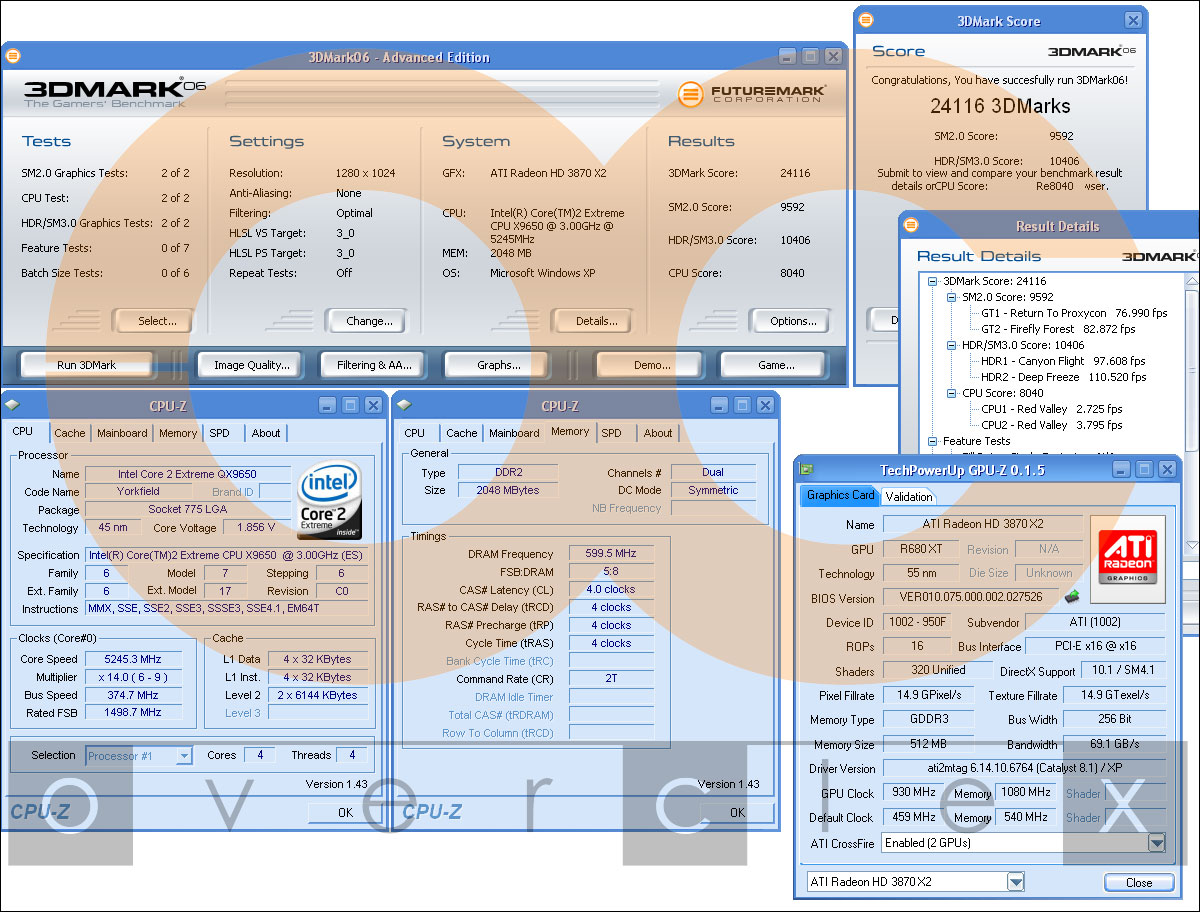Select HDR1 - Canyon Flight row
1200x912 pixels.
point(1063,361)
